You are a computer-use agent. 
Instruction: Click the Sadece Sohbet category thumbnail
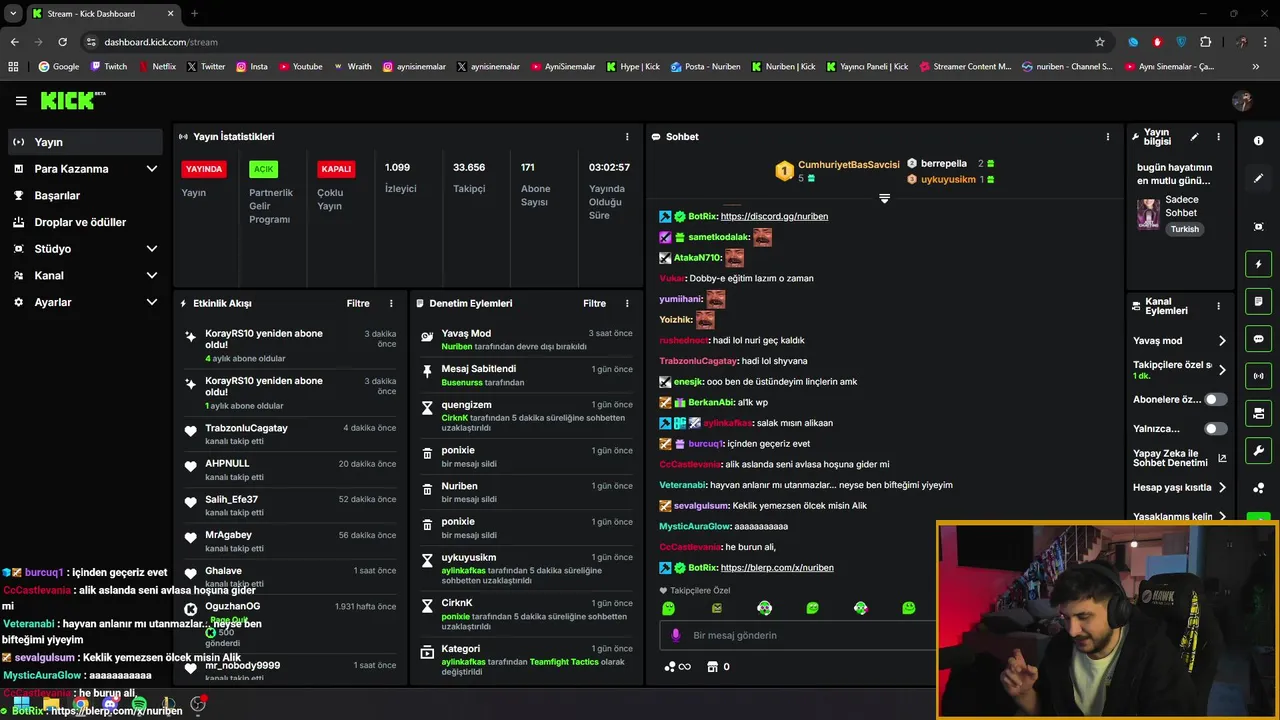tap(1148, 214)
